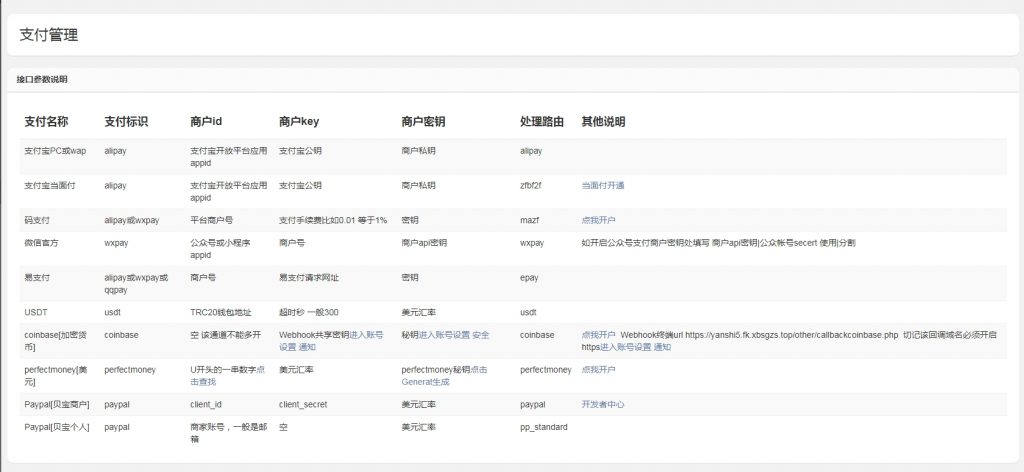
Task: Select the 如开启公众号支付 explanation text
Action: pyautogui.click(x=718, y=243)
